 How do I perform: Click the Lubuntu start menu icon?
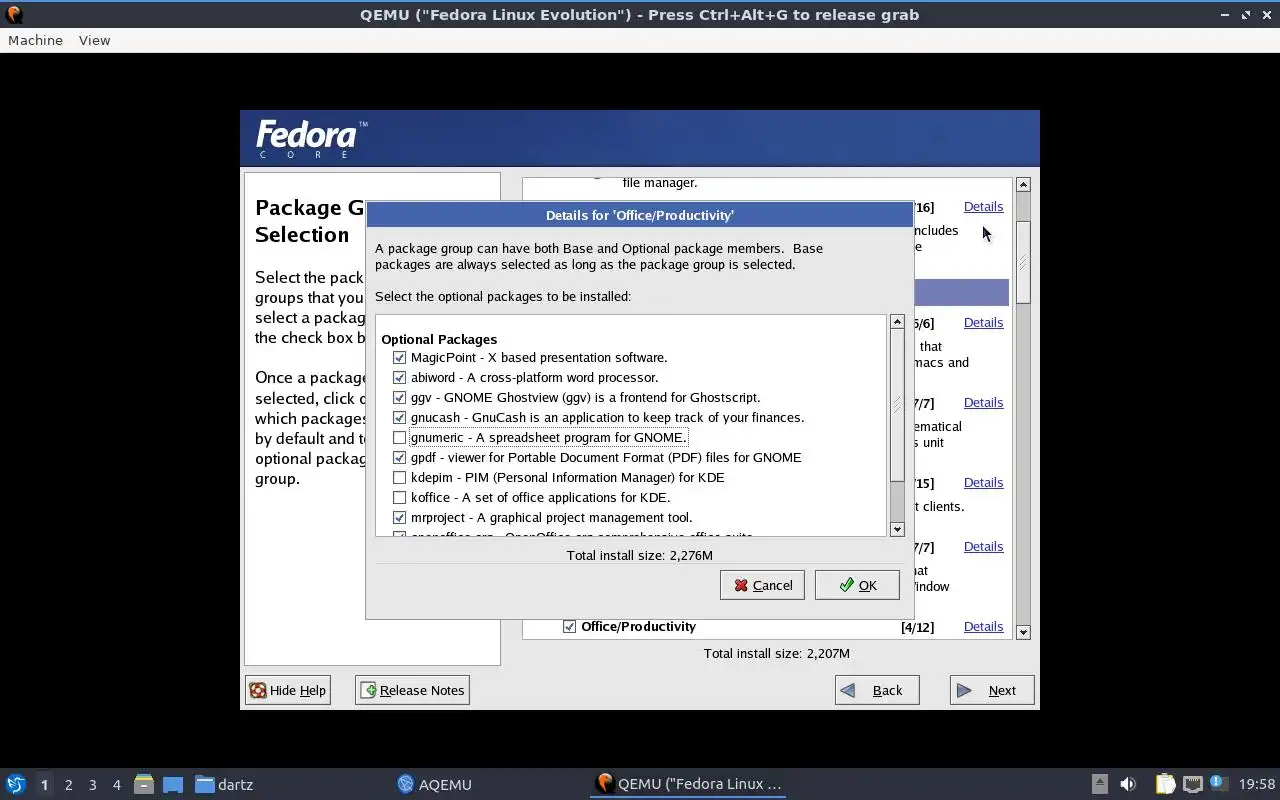pyautogui.click(x=16, y=784)
